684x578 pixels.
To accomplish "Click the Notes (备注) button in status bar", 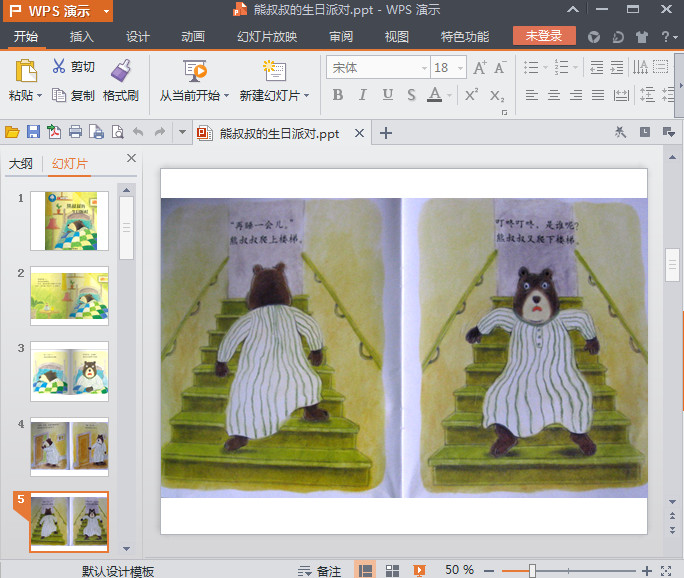I will coord(320,570).
